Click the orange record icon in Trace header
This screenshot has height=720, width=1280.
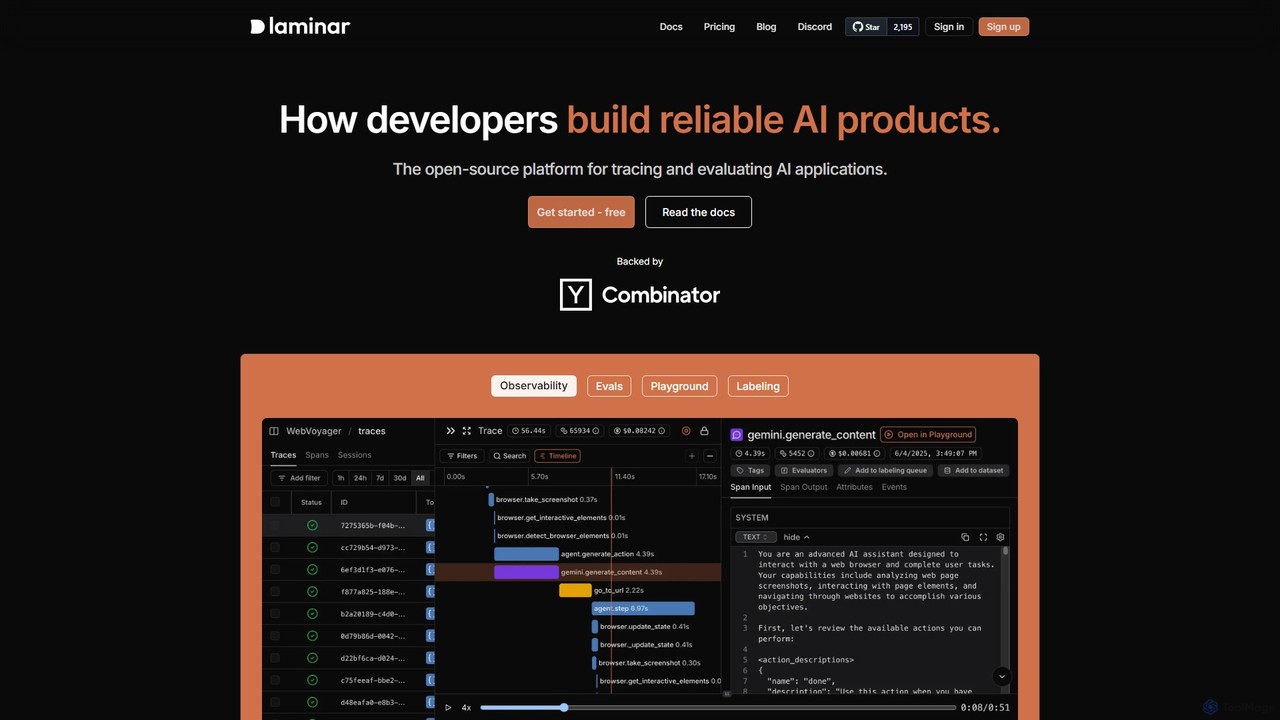click(686, 431)
